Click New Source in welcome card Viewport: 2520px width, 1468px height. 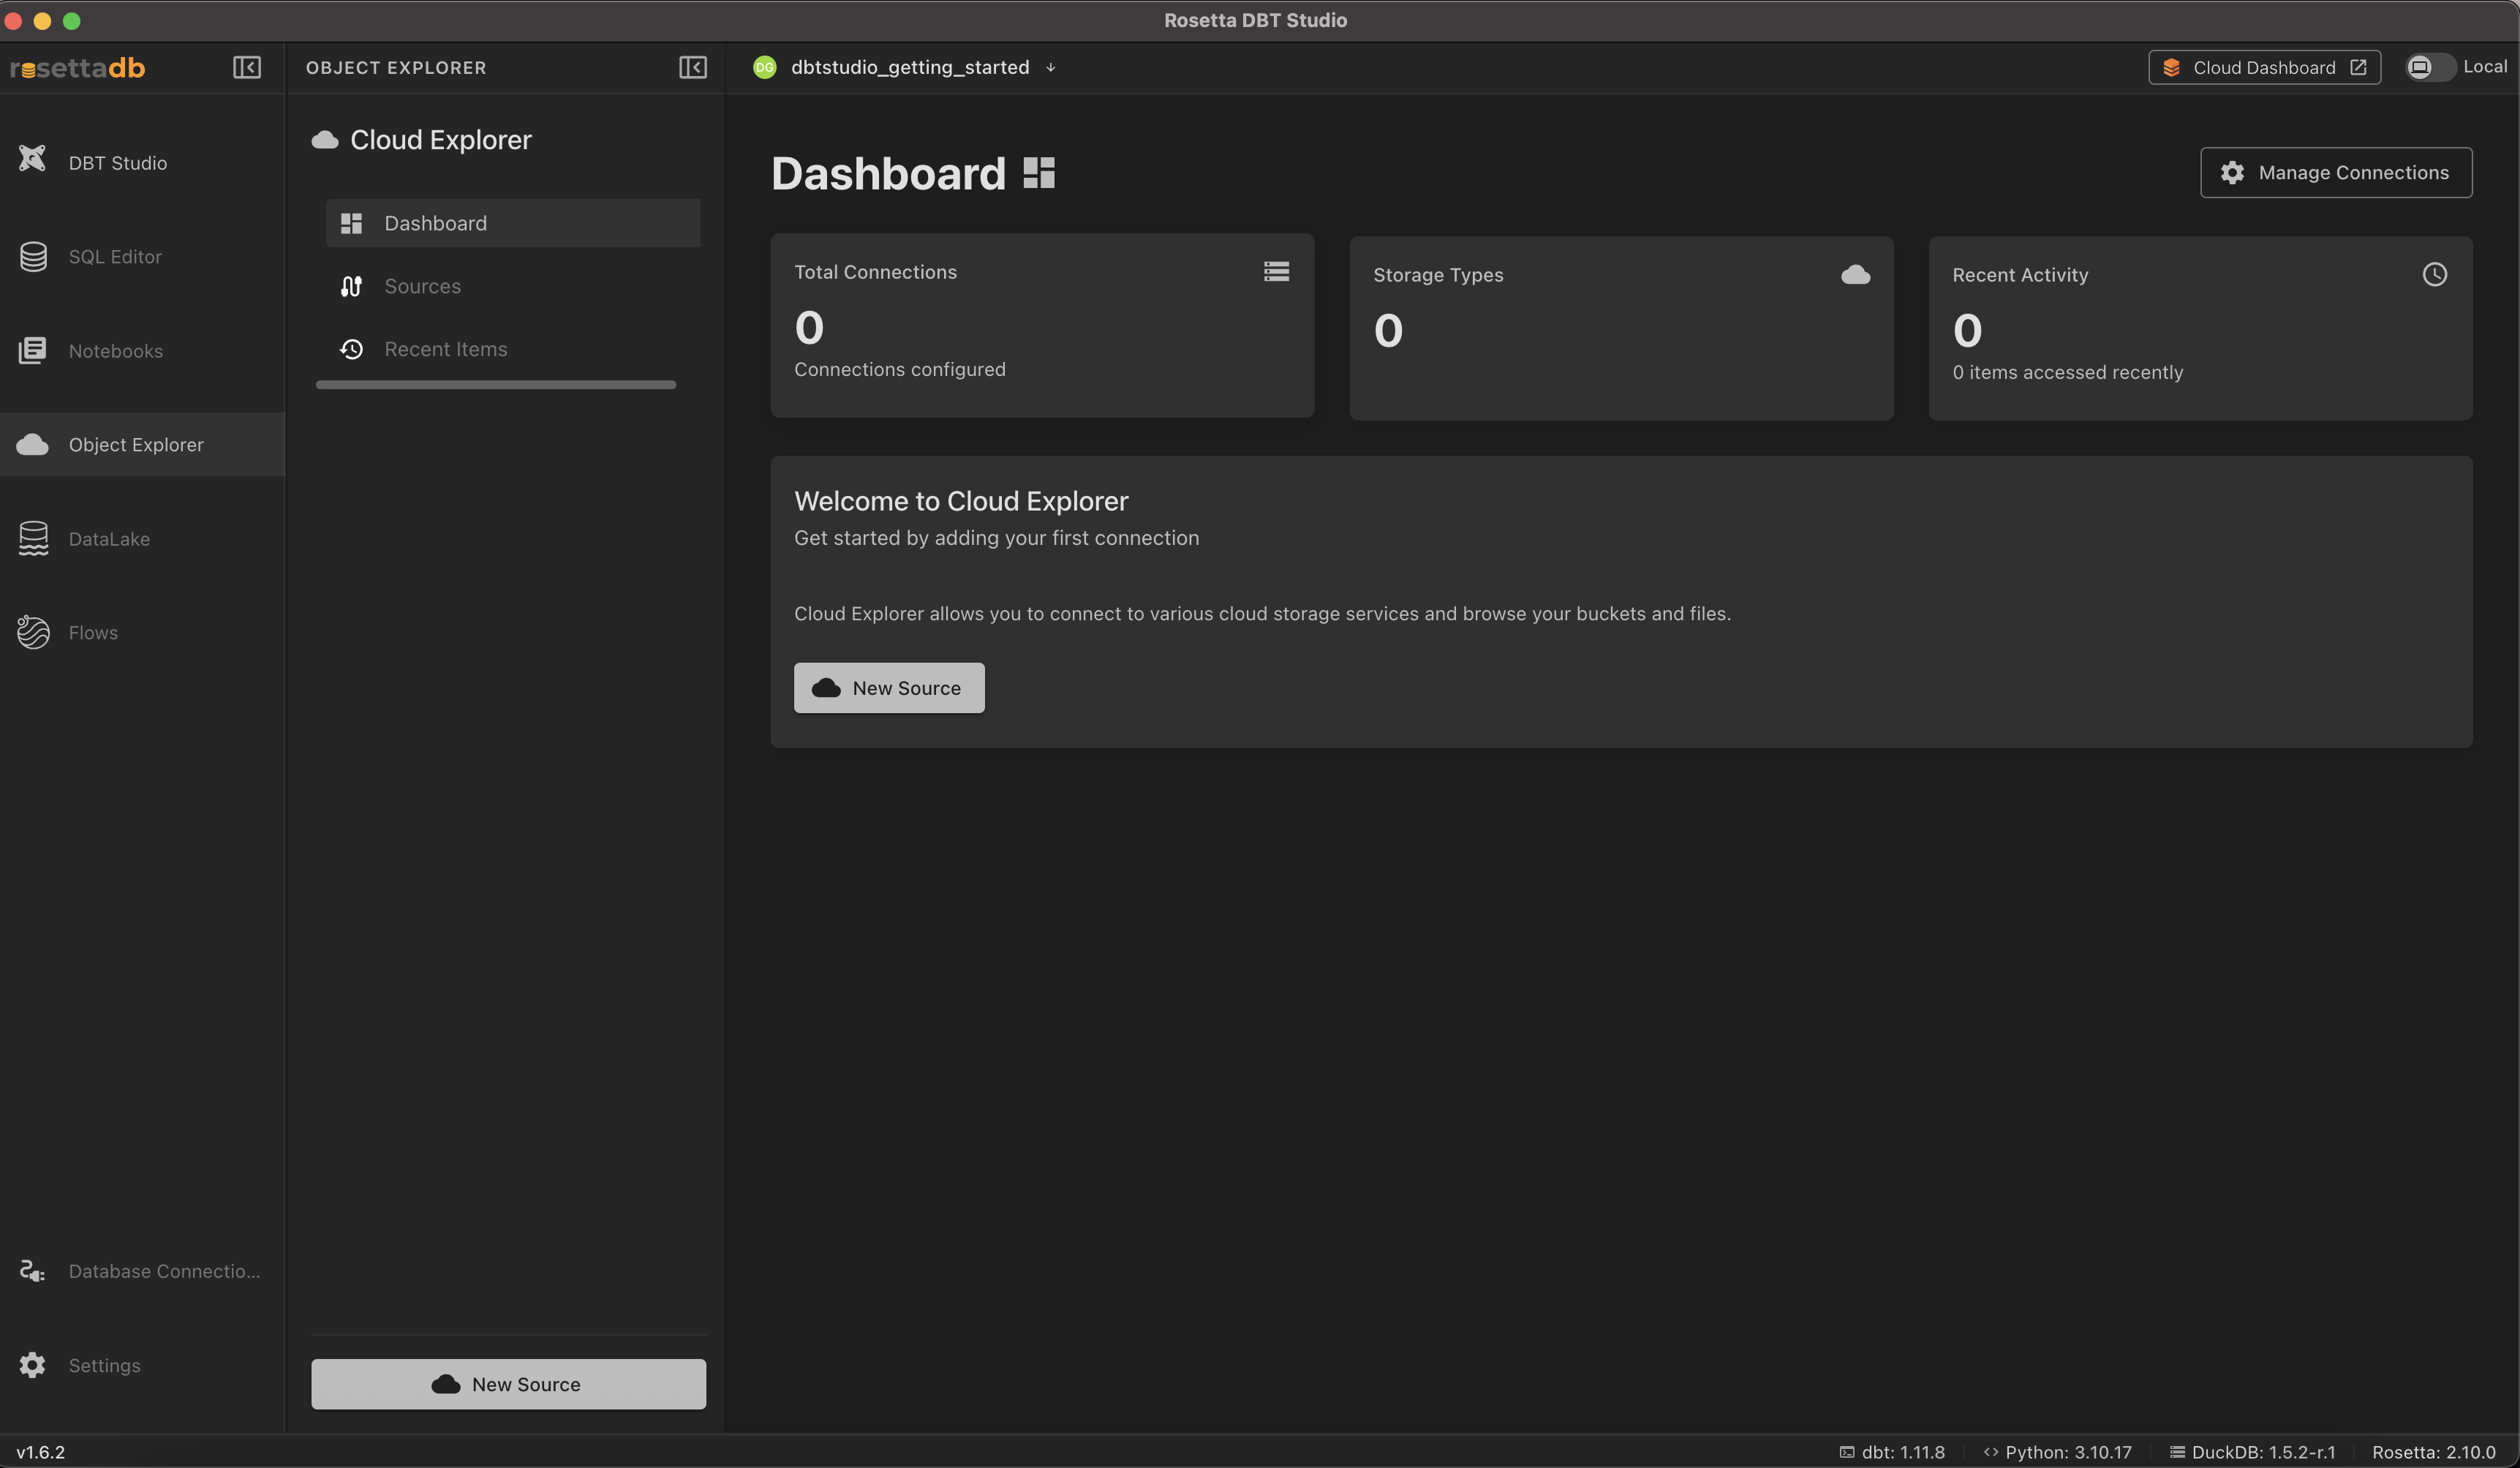pyautogui.click(x=889, y=688)
